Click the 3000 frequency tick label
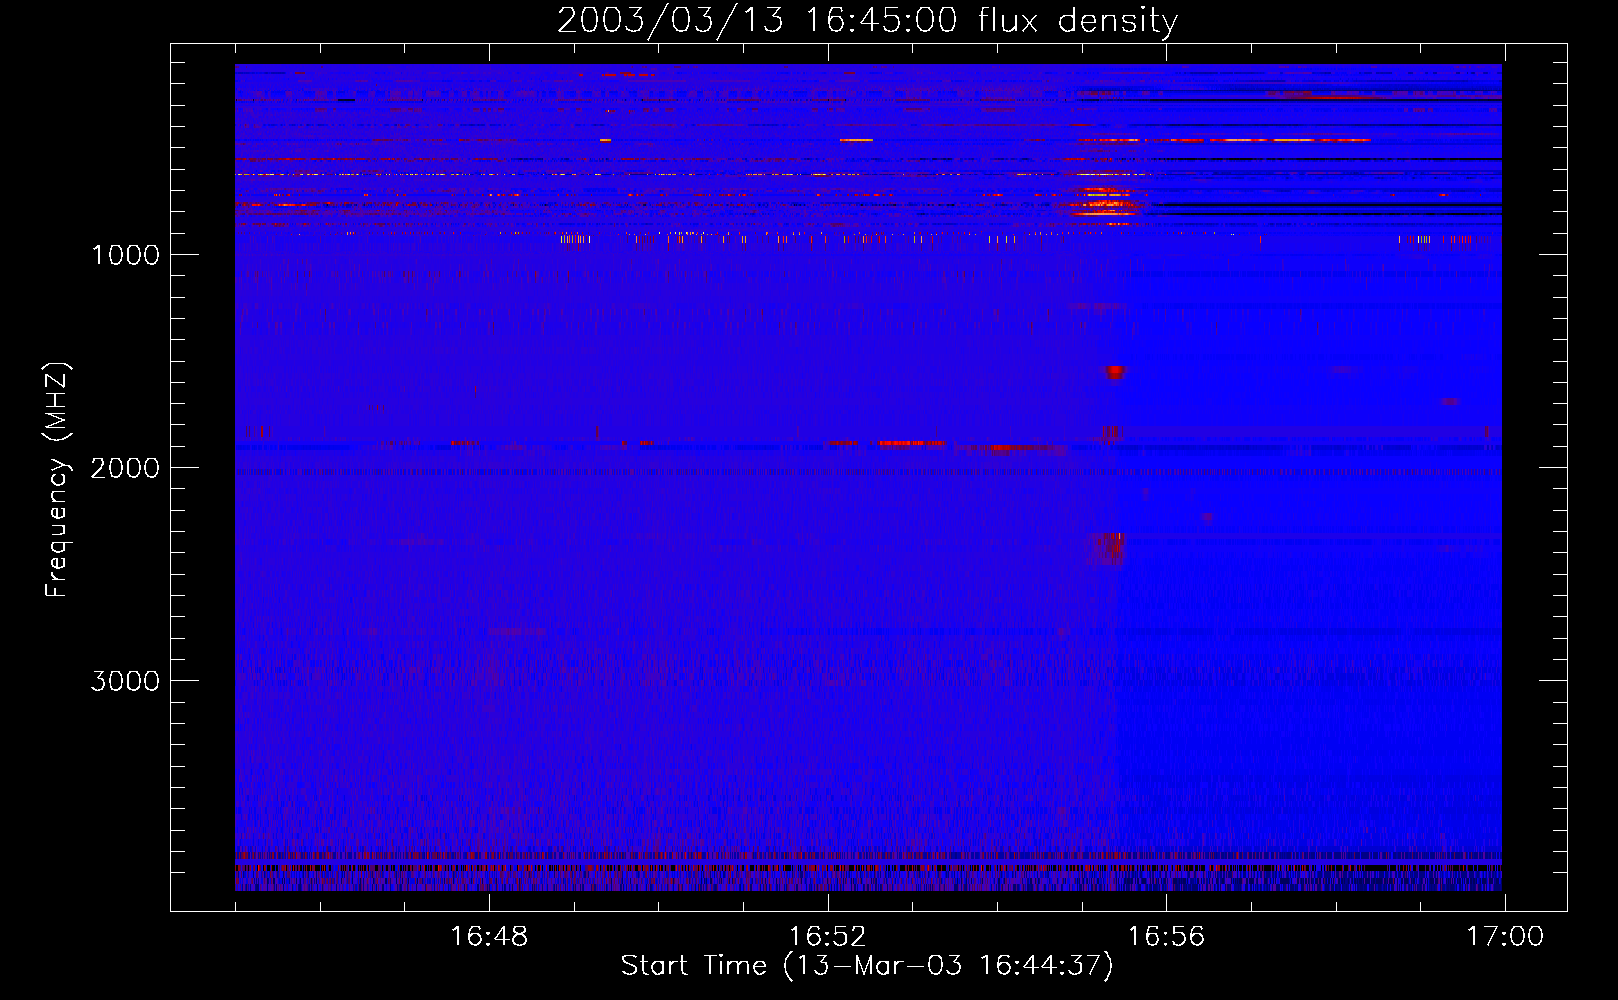This screenshot has width=1618, height=1000. 125,681
